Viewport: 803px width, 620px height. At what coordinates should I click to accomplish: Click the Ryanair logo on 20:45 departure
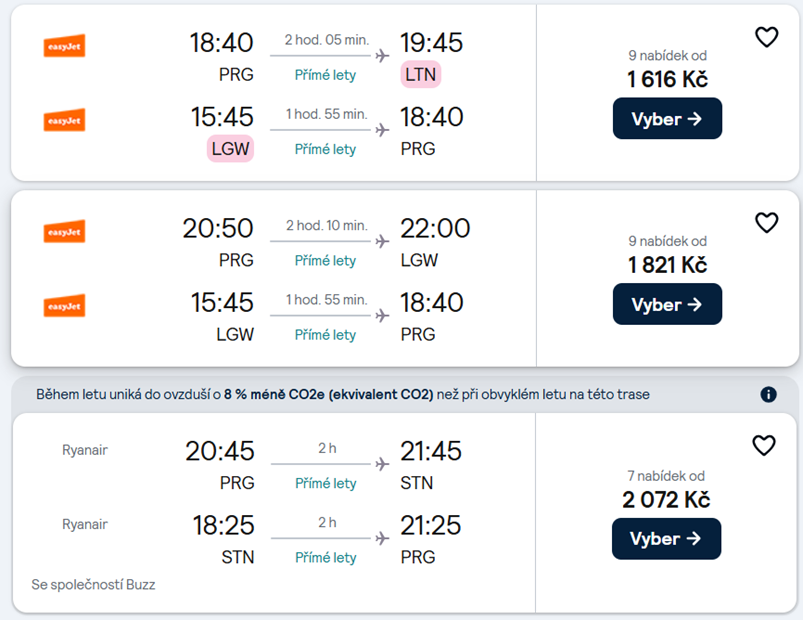84,450
